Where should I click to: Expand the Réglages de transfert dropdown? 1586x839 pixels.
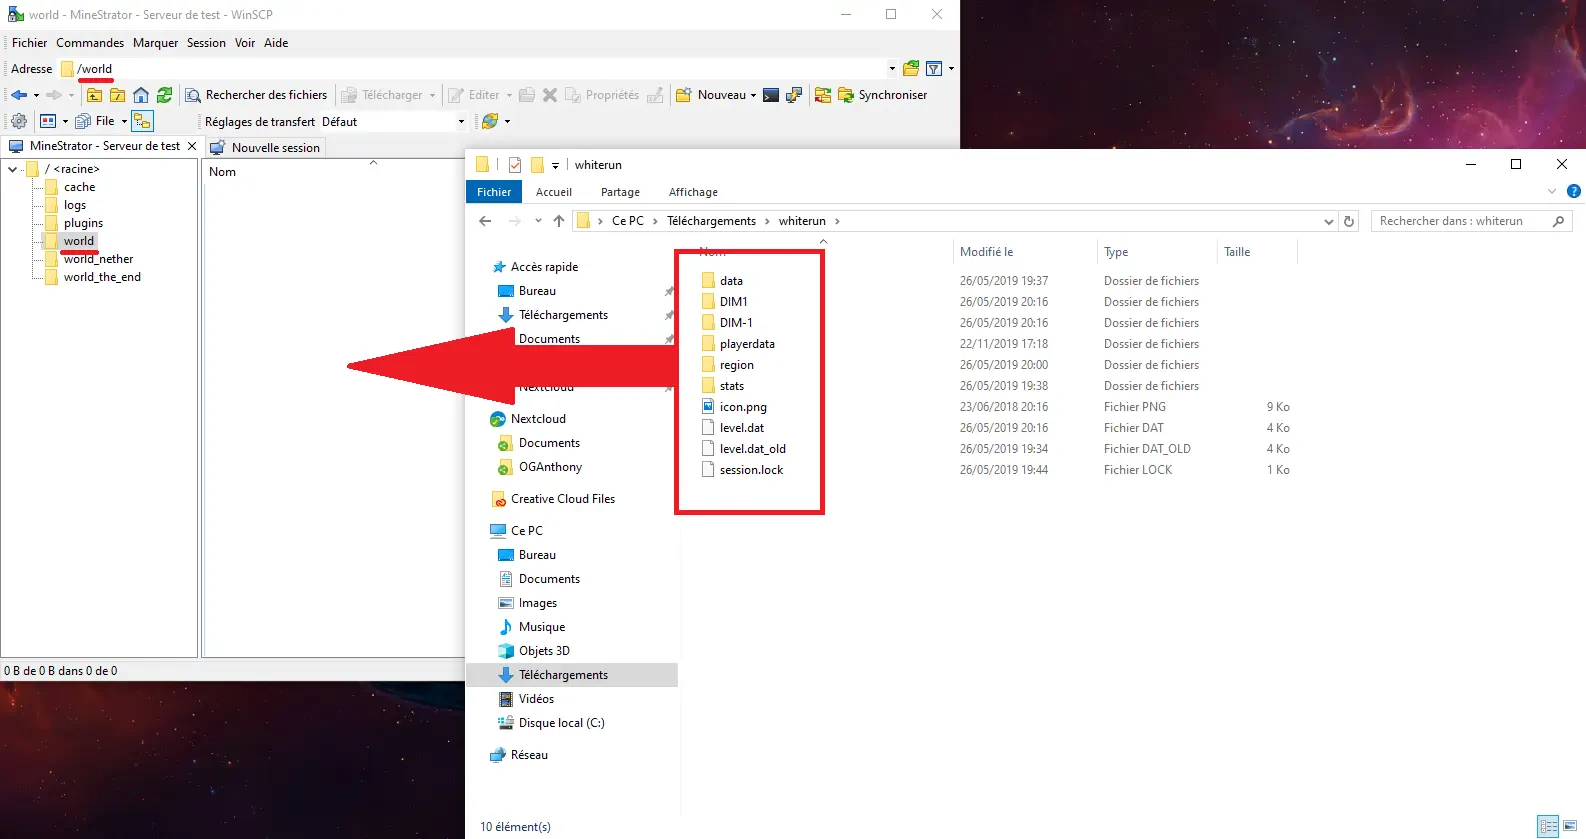pyautogui.click(x=461, y=122)
